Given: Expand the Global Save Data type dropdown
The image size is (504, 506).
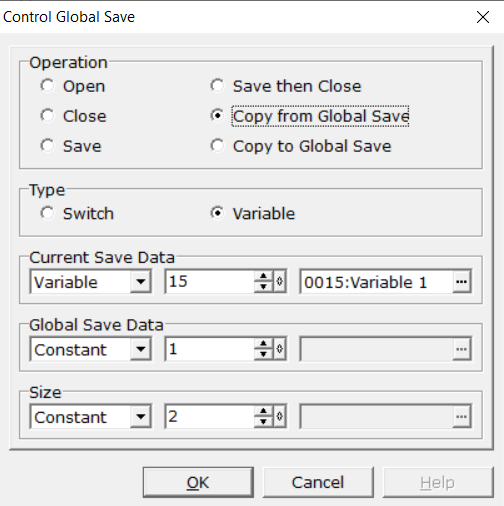Looking at the screenshot, I should [x=140, y=349].
